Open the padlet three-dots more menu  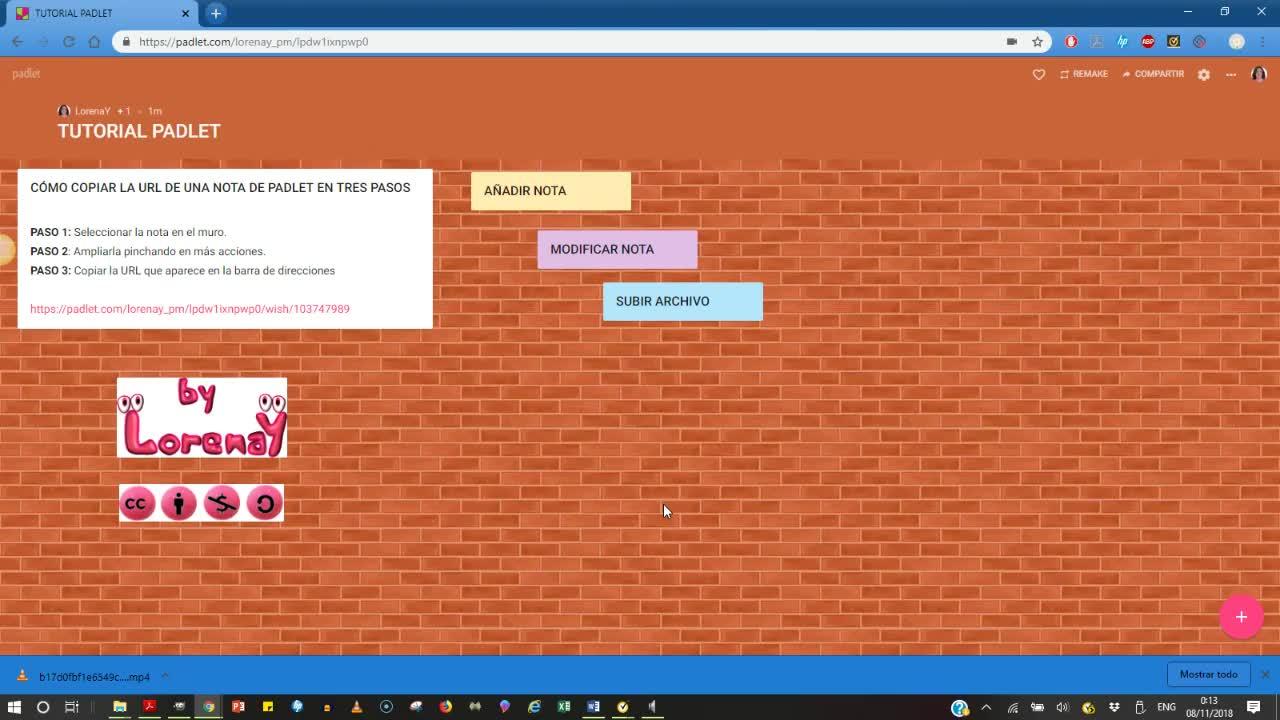pos(1231,74)
